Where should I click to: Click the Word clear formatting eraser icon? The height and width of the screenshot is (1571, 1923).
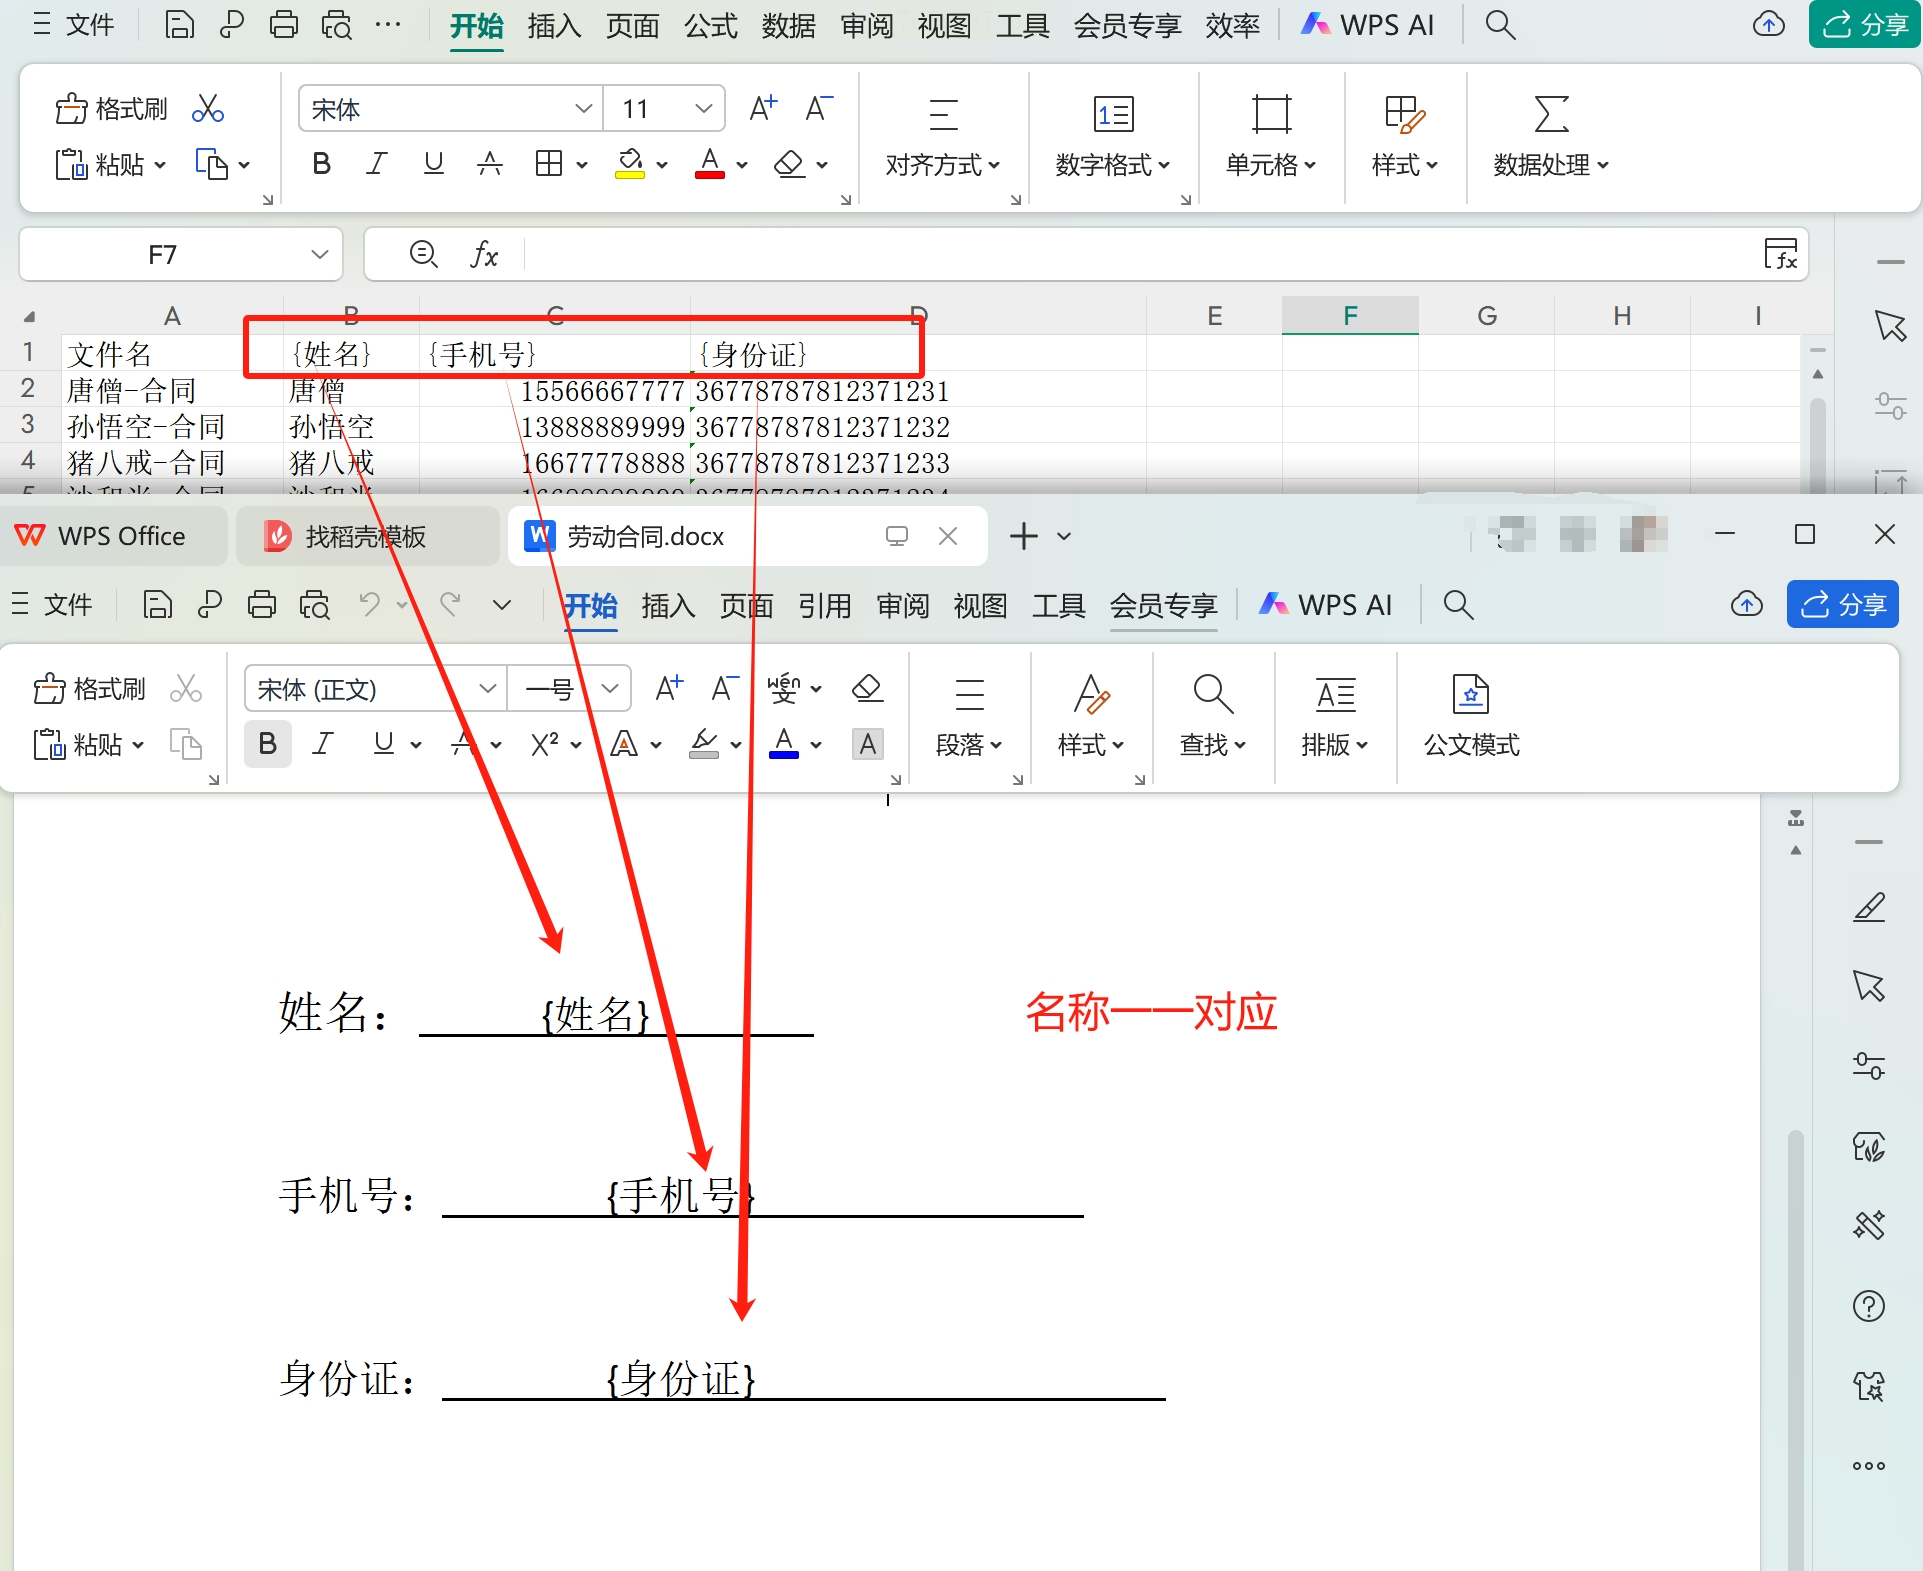[866, 688]
